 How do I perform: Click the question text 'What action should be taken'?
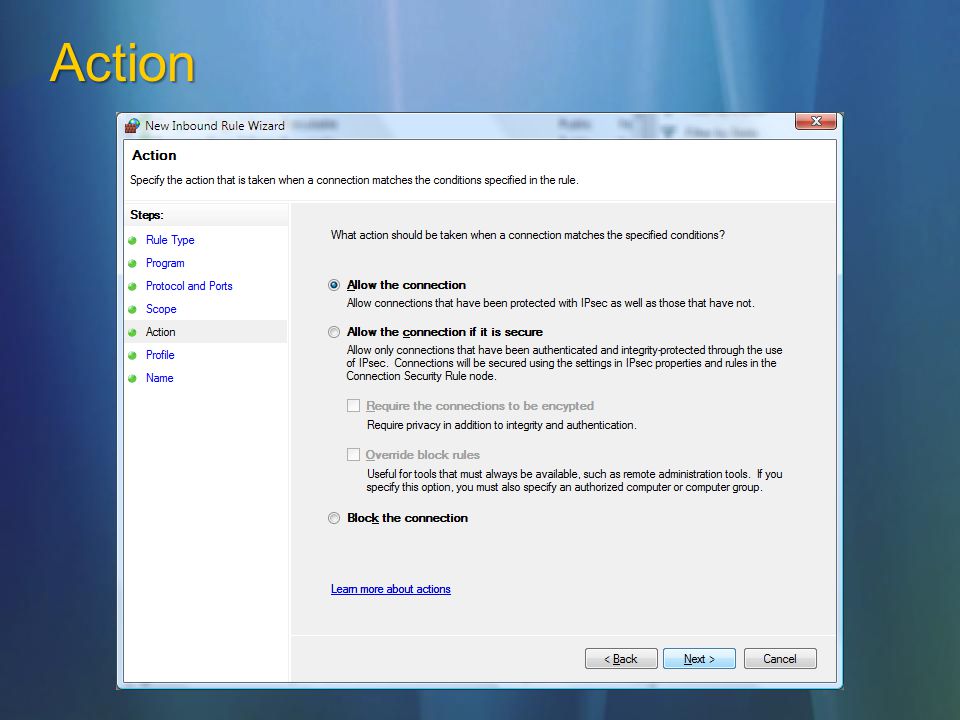[x=528, y=235]
